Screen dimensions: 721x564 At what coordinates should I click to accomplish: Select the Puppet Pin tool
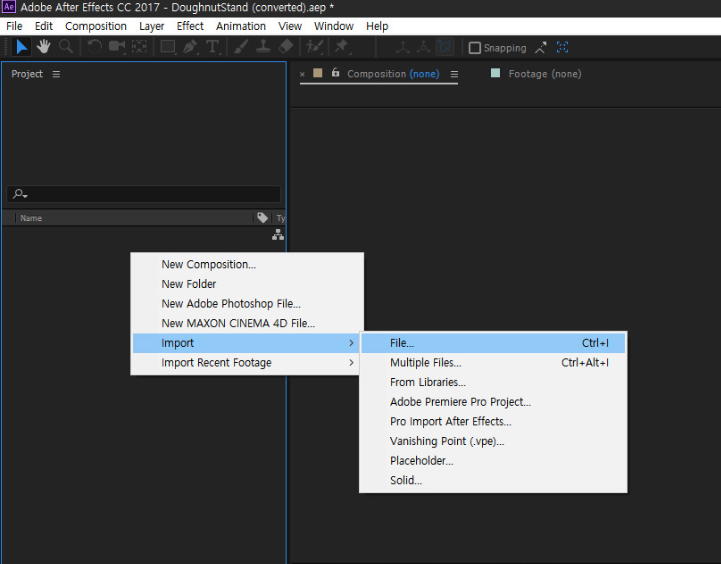click(341, 47)
